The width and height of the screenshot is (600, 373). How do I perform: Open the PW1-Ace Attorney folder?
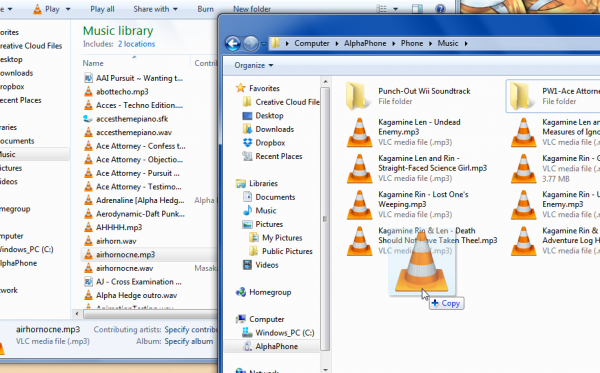553,96
